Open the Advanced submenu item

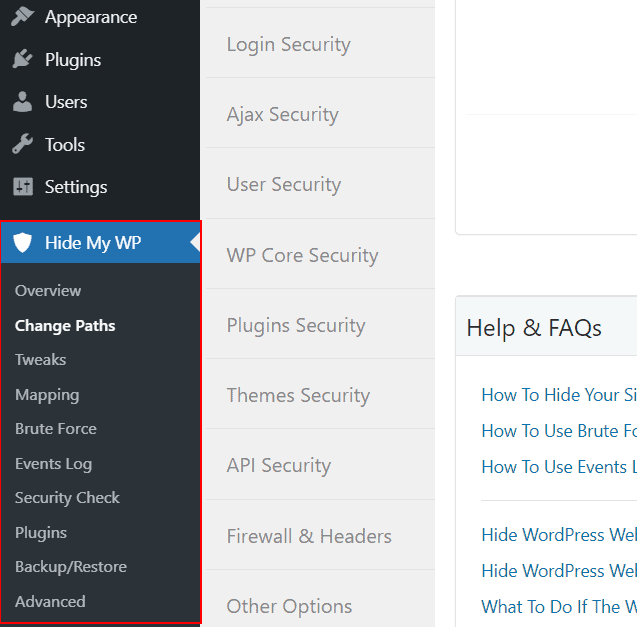click(x=50, y=601)
